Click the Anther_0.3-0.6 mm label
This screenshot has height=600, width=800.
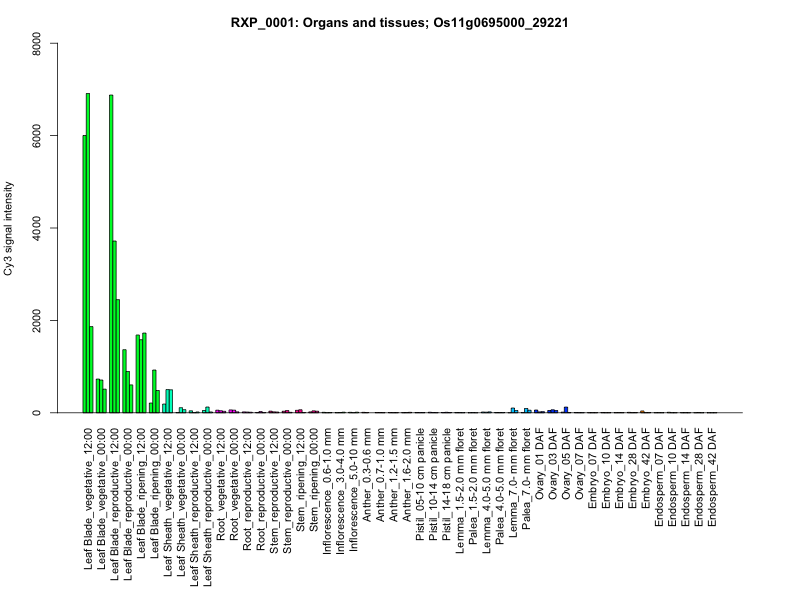(x=366, y=476)
